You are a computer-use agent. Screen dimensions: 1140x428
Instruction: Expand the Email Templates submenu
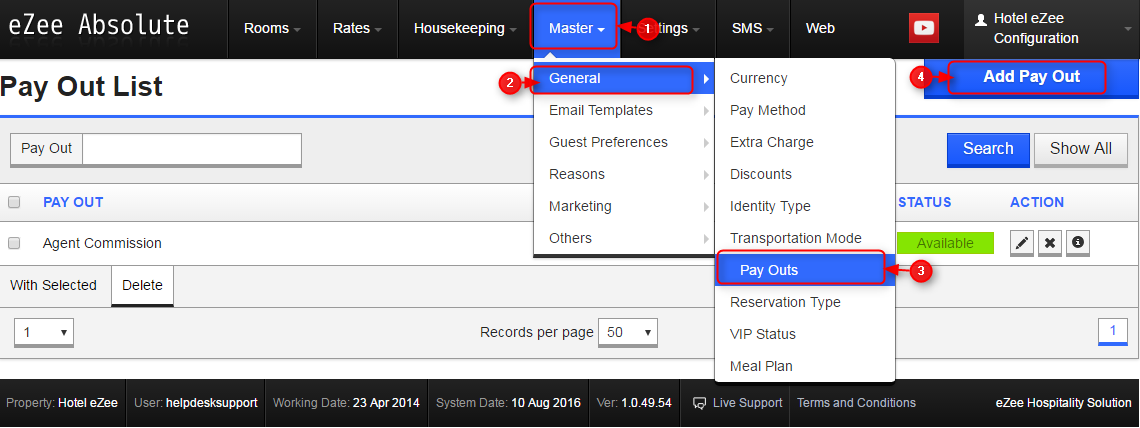[x=624, y=110]
